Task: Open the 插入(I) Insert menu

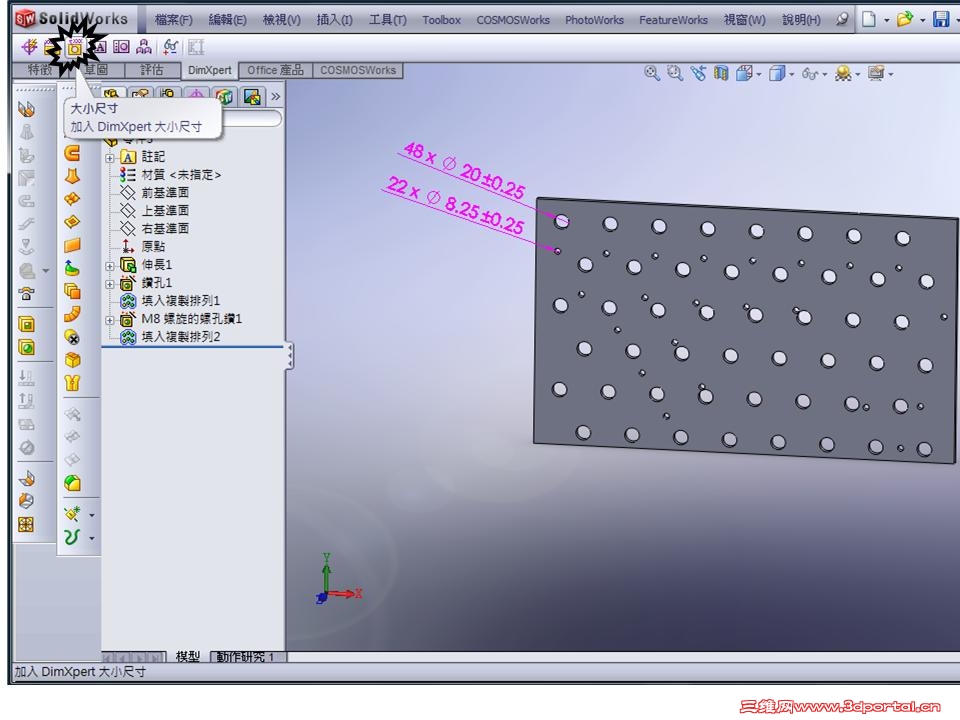Action: (x=334, y=20)
